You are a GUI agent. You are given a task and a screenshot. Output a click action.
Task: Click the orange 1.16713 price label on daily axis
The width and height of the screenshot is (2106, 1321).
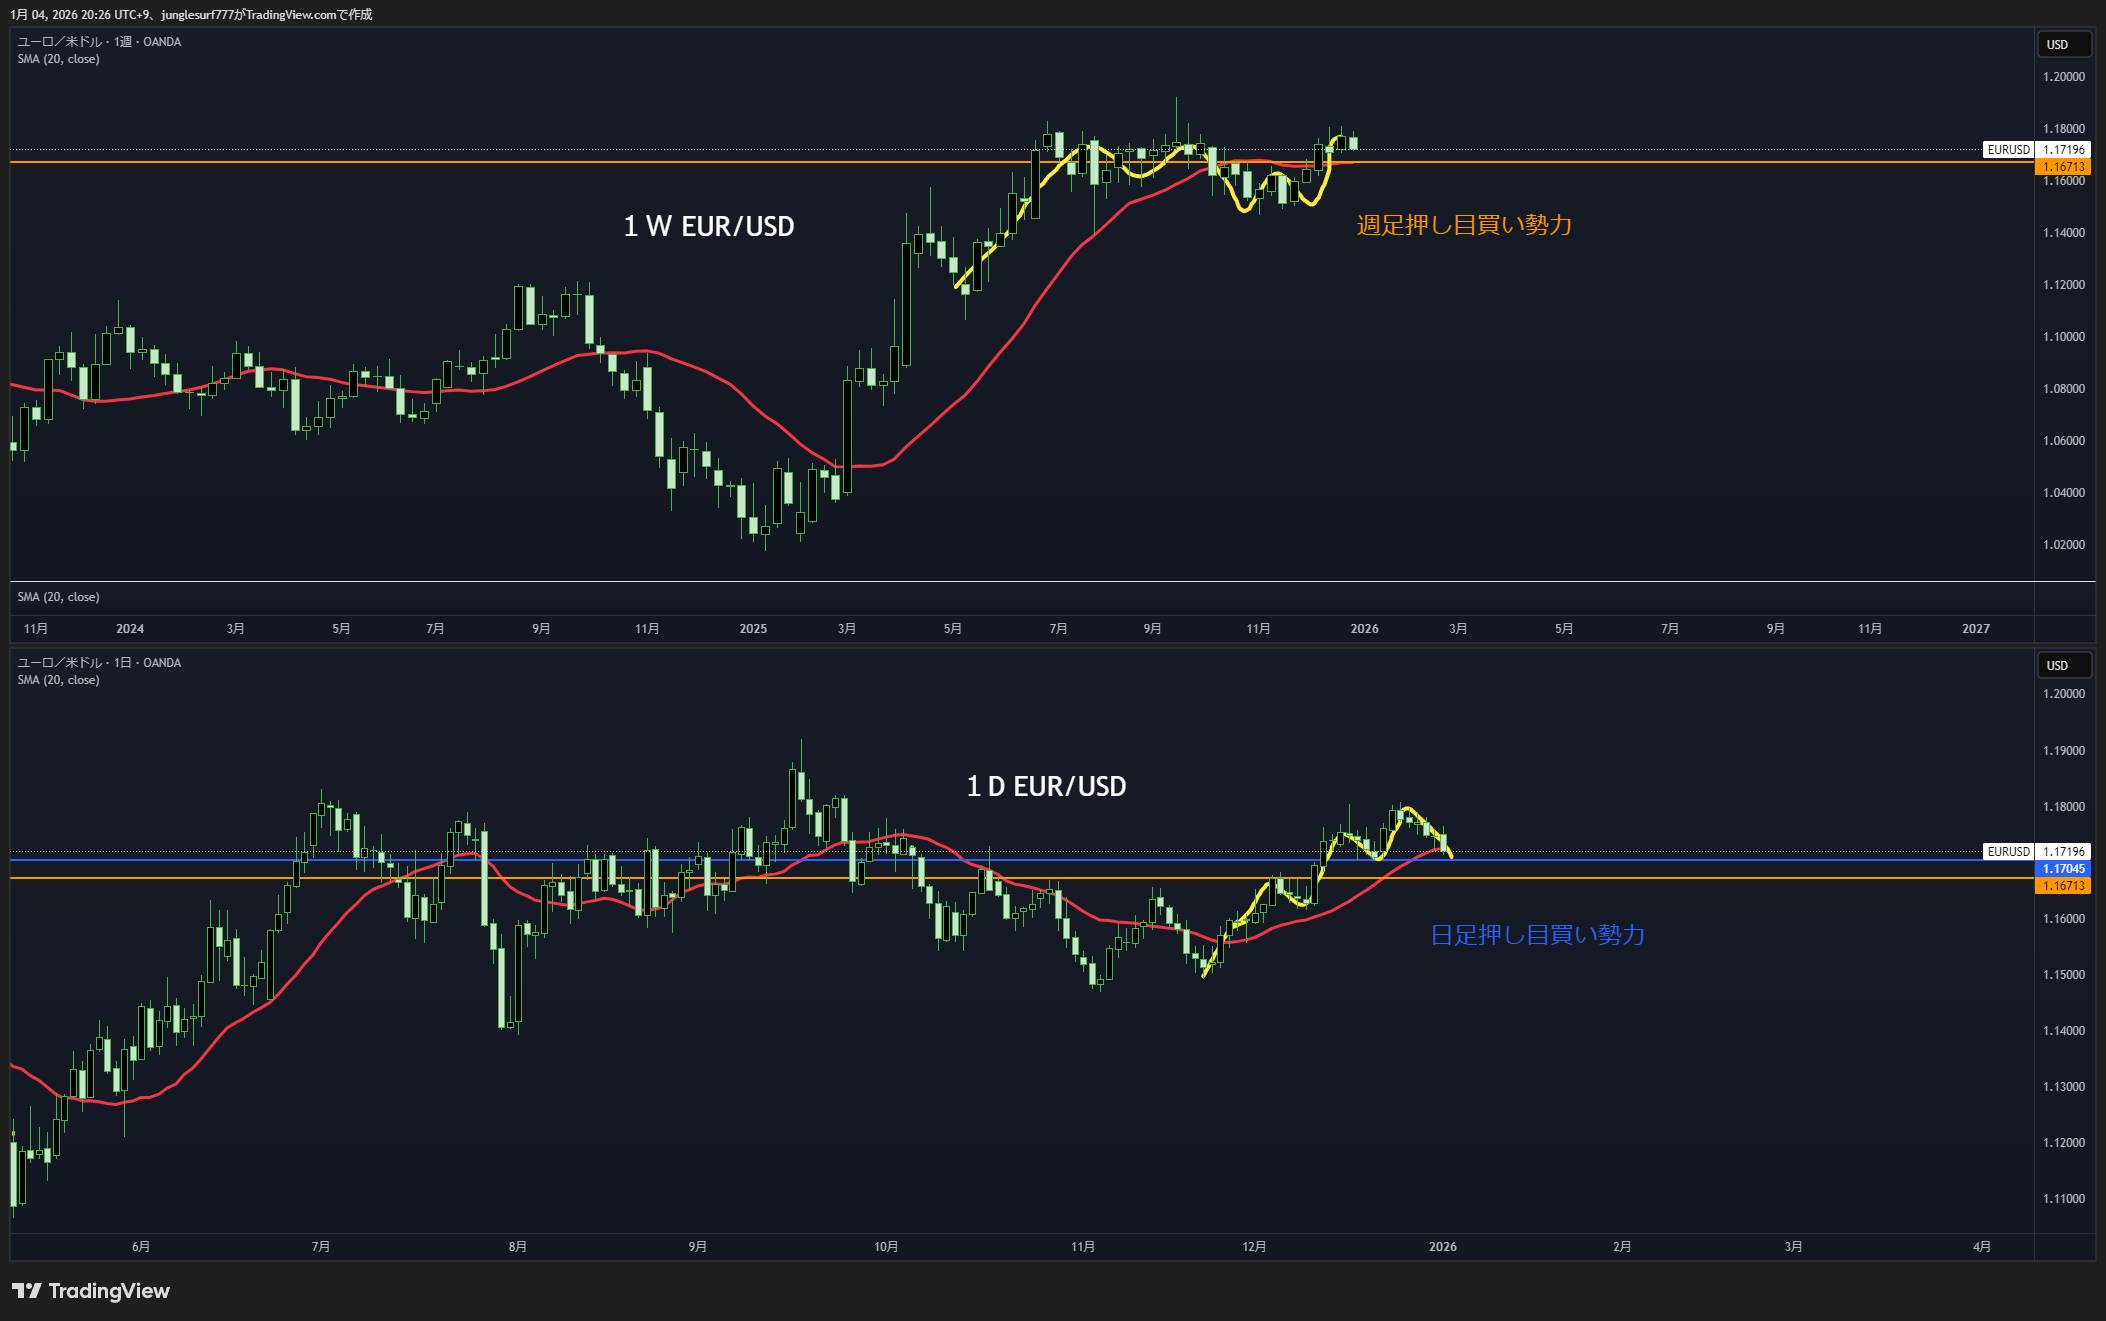2063,886
